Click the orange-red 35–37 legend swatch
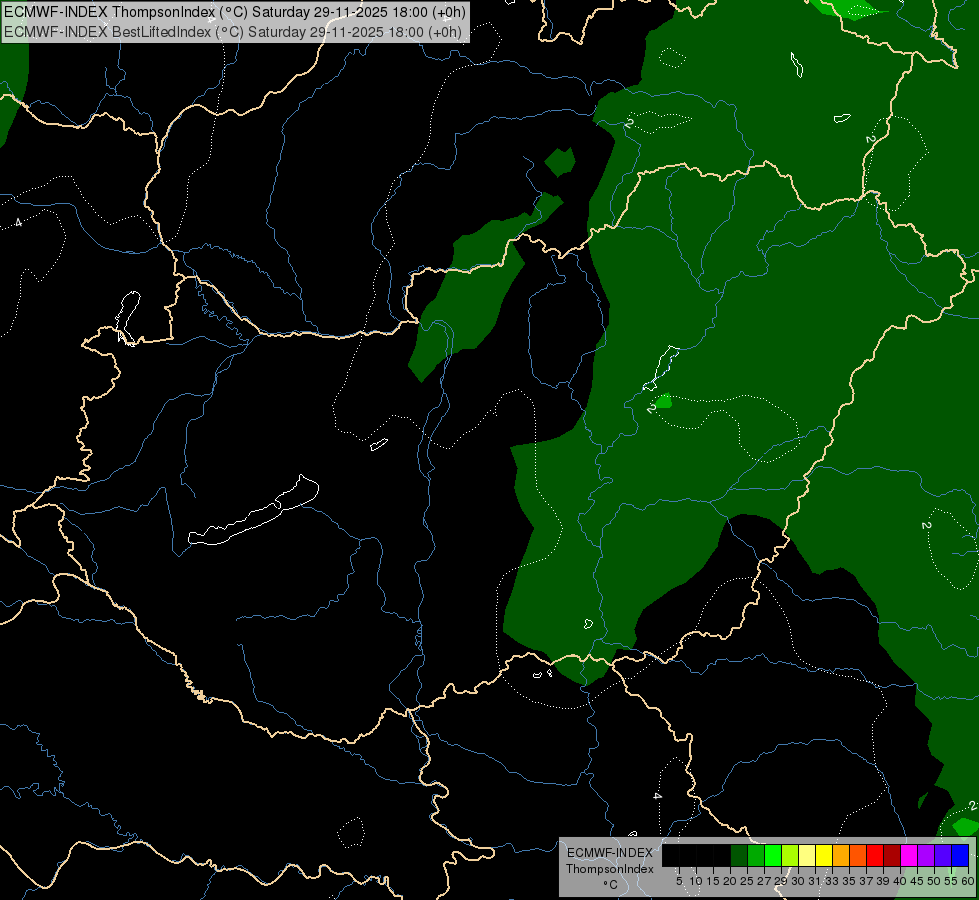This screenshot has width=979, height=900. 858,855
